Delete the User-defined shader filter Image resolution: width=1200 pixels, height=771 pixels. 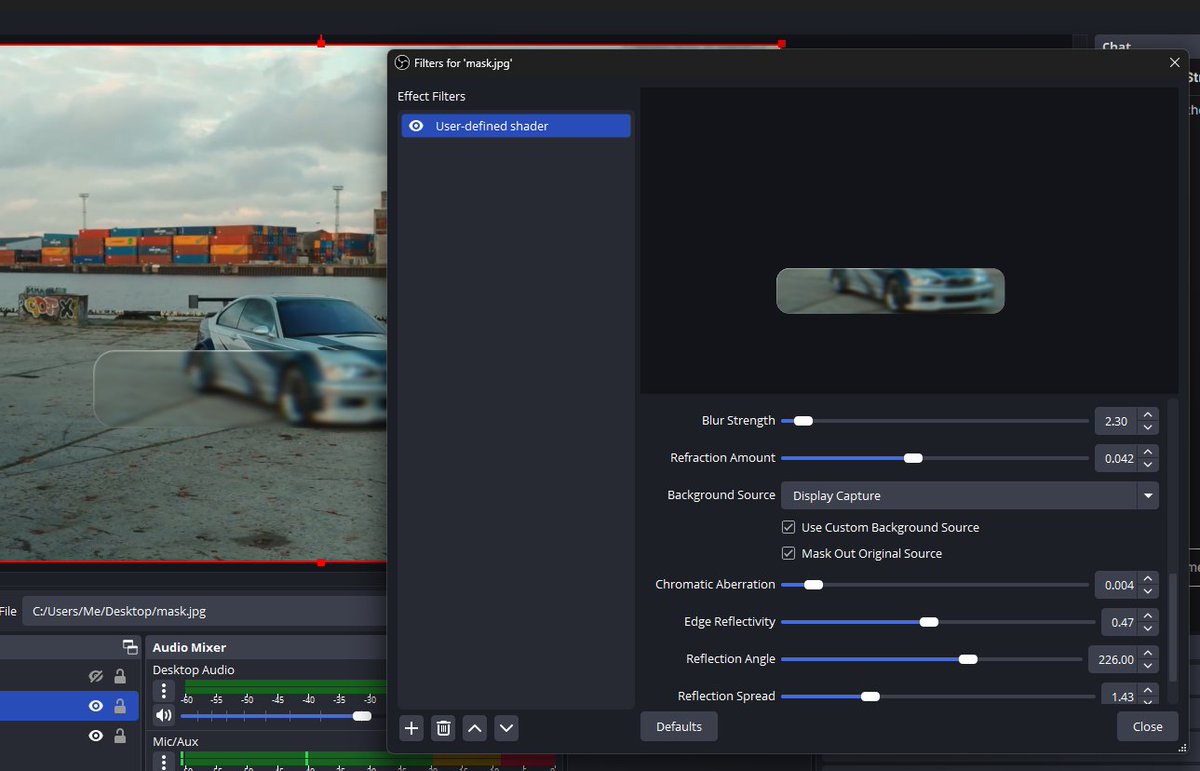pos(443,728)
